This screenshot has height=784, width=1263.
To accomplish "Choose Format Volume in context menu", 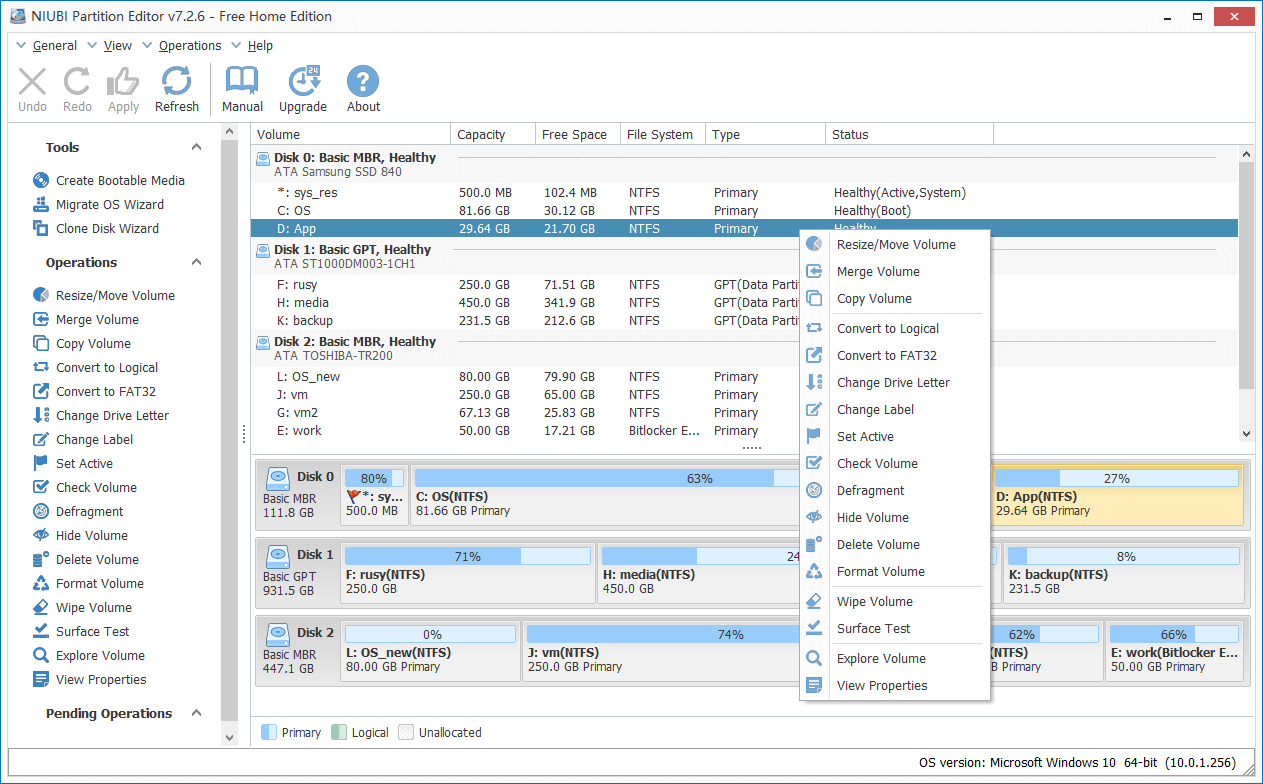I will coord(880,572).
